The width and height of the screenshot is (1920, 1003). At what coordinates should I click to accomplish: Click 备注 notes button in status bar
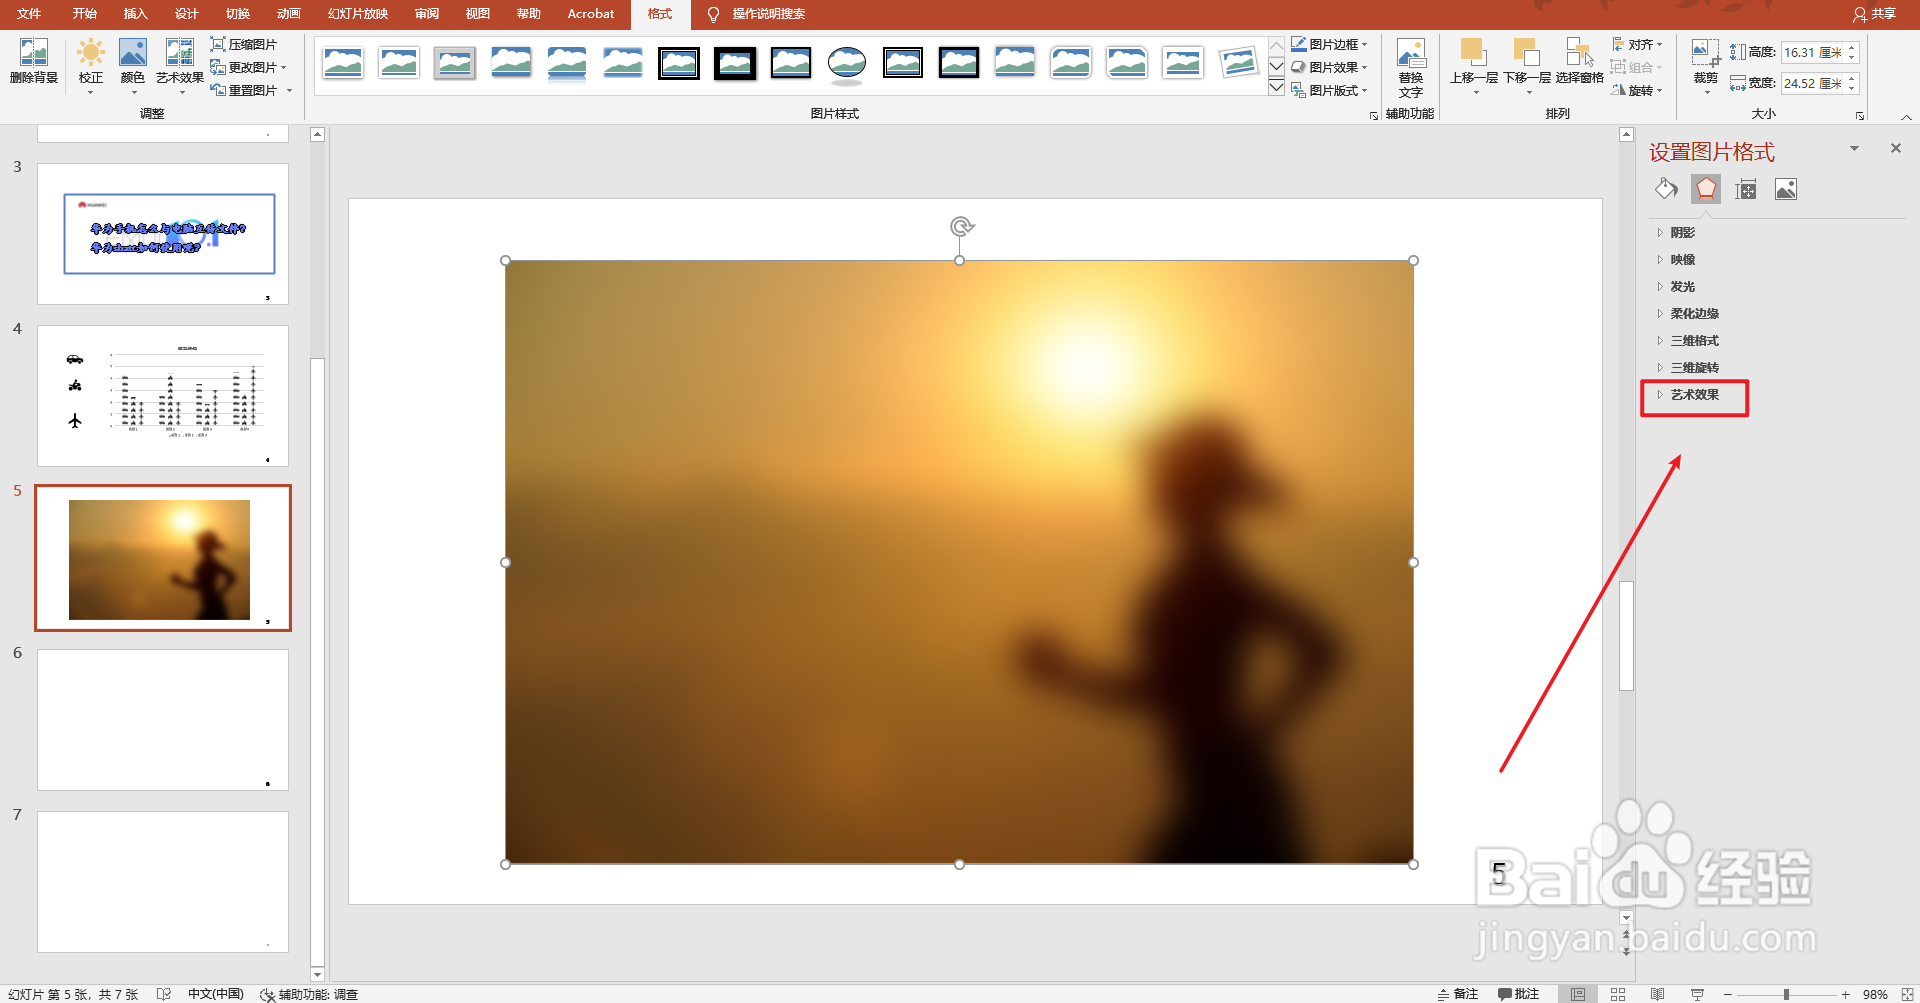coord(1458,994)
